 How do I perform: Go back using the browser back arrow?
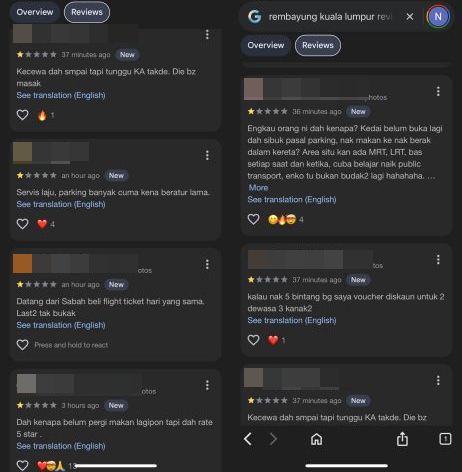(x=248, y=439)
